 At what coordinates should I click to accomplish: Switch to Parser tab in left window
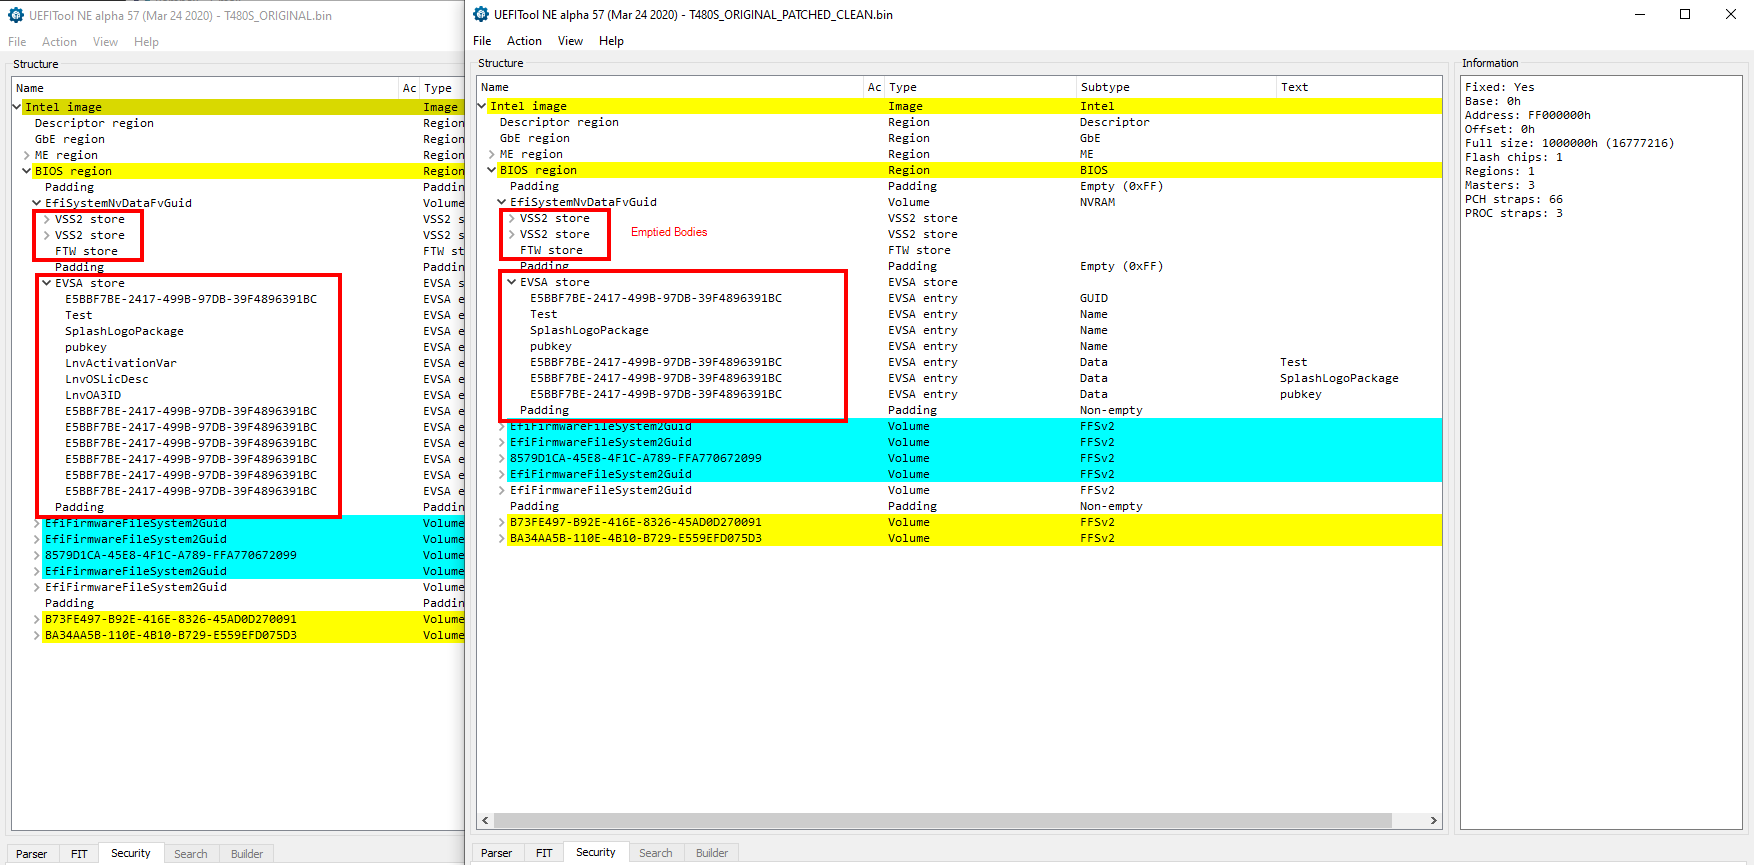[32, 854]
